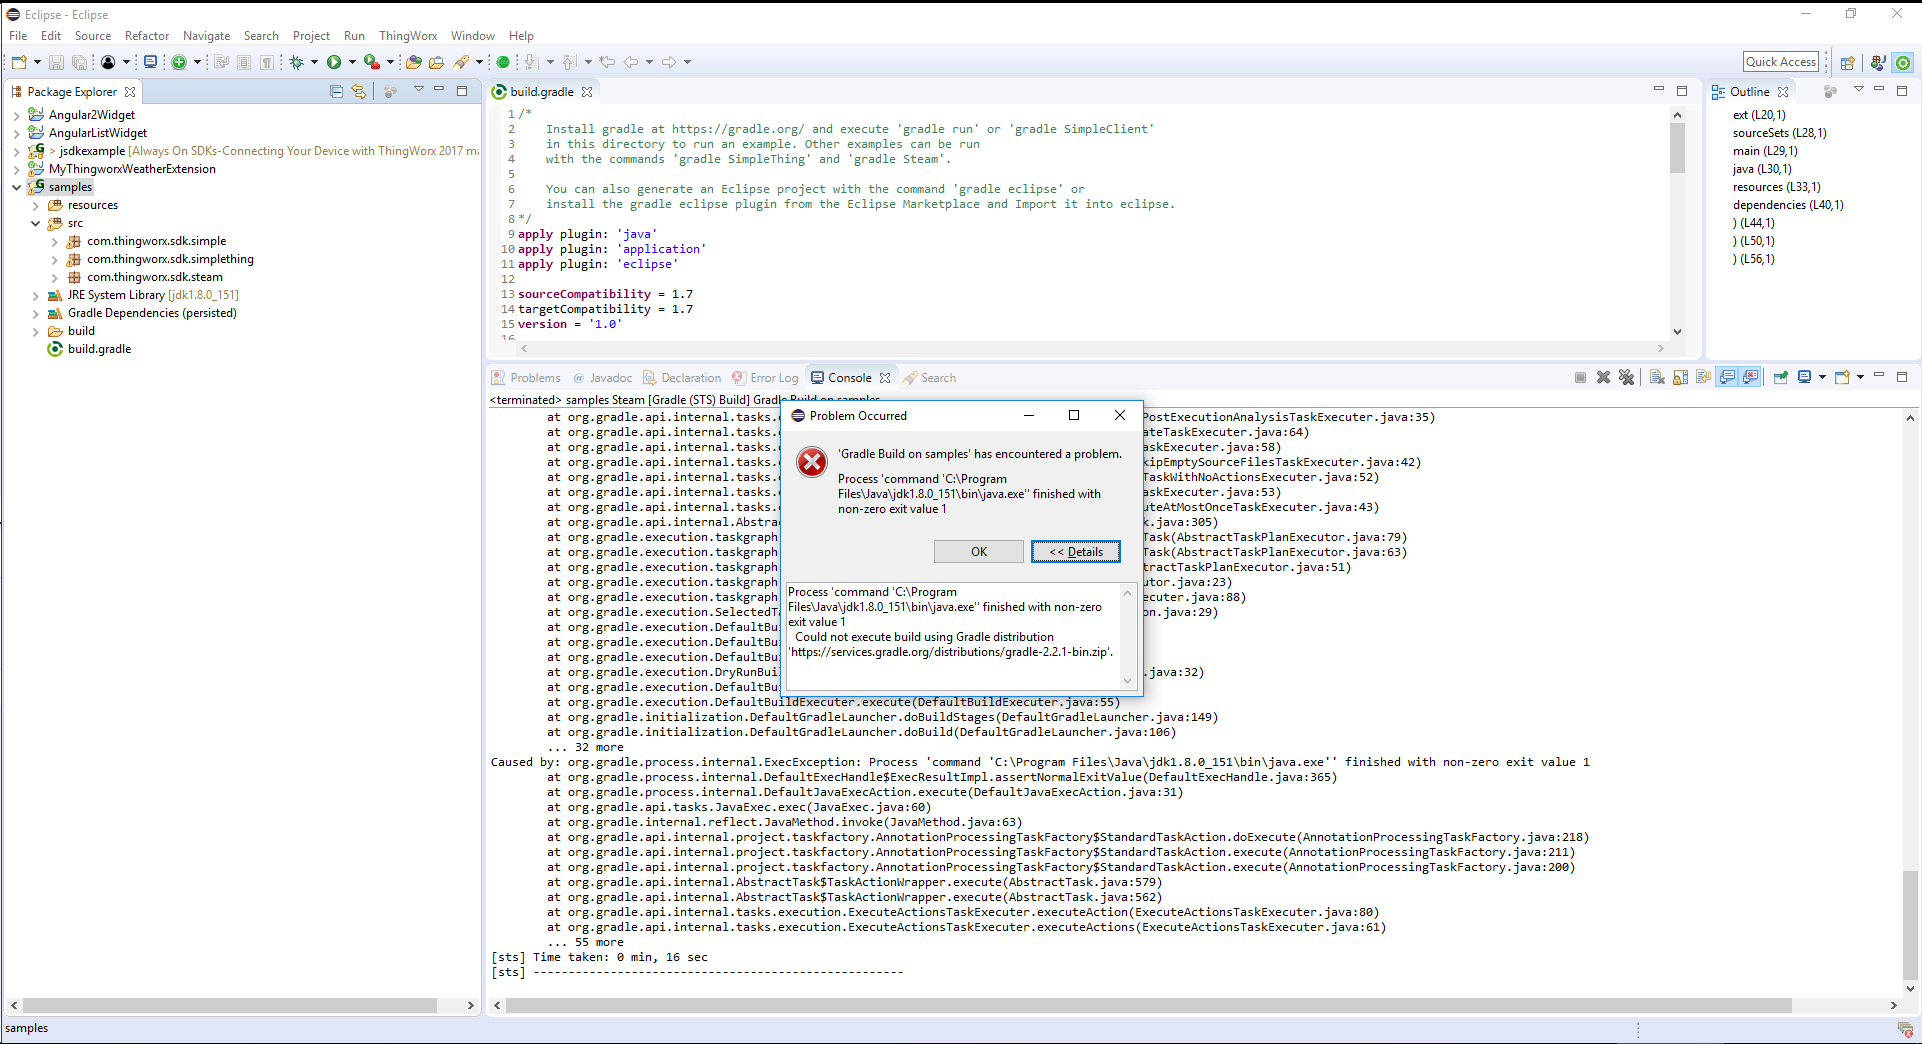Click the Details button in the error dialog
Image resolution: width=1922 pixels, height=1044 pixels.
(1075, 551)
